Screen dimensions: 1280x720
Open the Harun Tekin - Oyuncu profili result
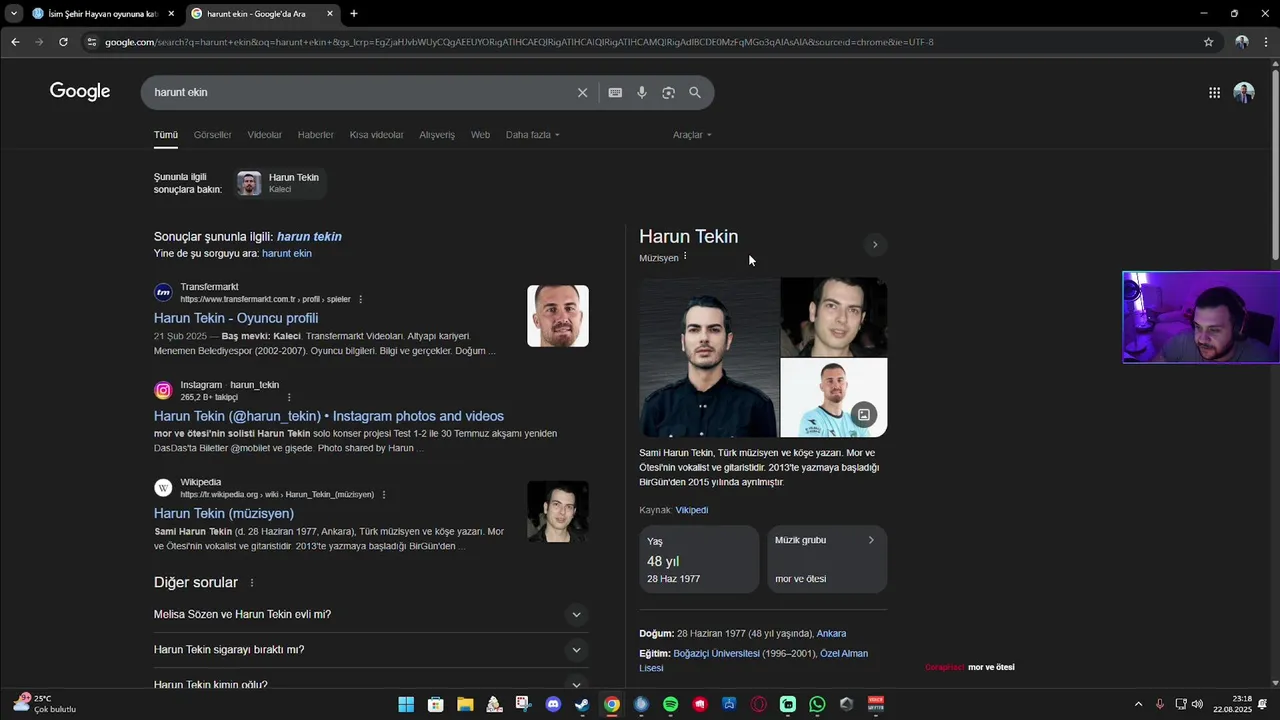point(236,318)
